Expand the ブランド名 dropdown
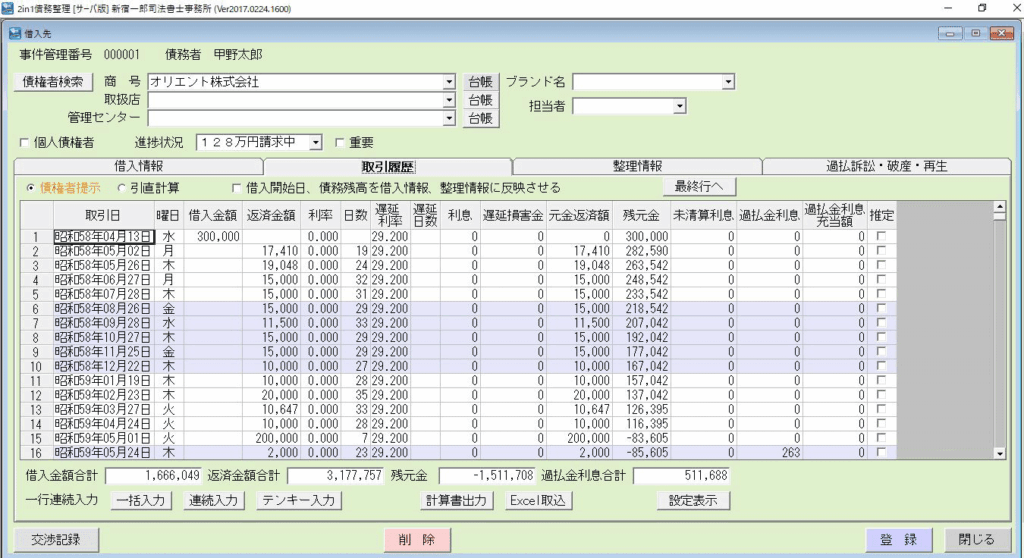The height and width of the screenshot is (558, 1024). (x=728, y=82)
